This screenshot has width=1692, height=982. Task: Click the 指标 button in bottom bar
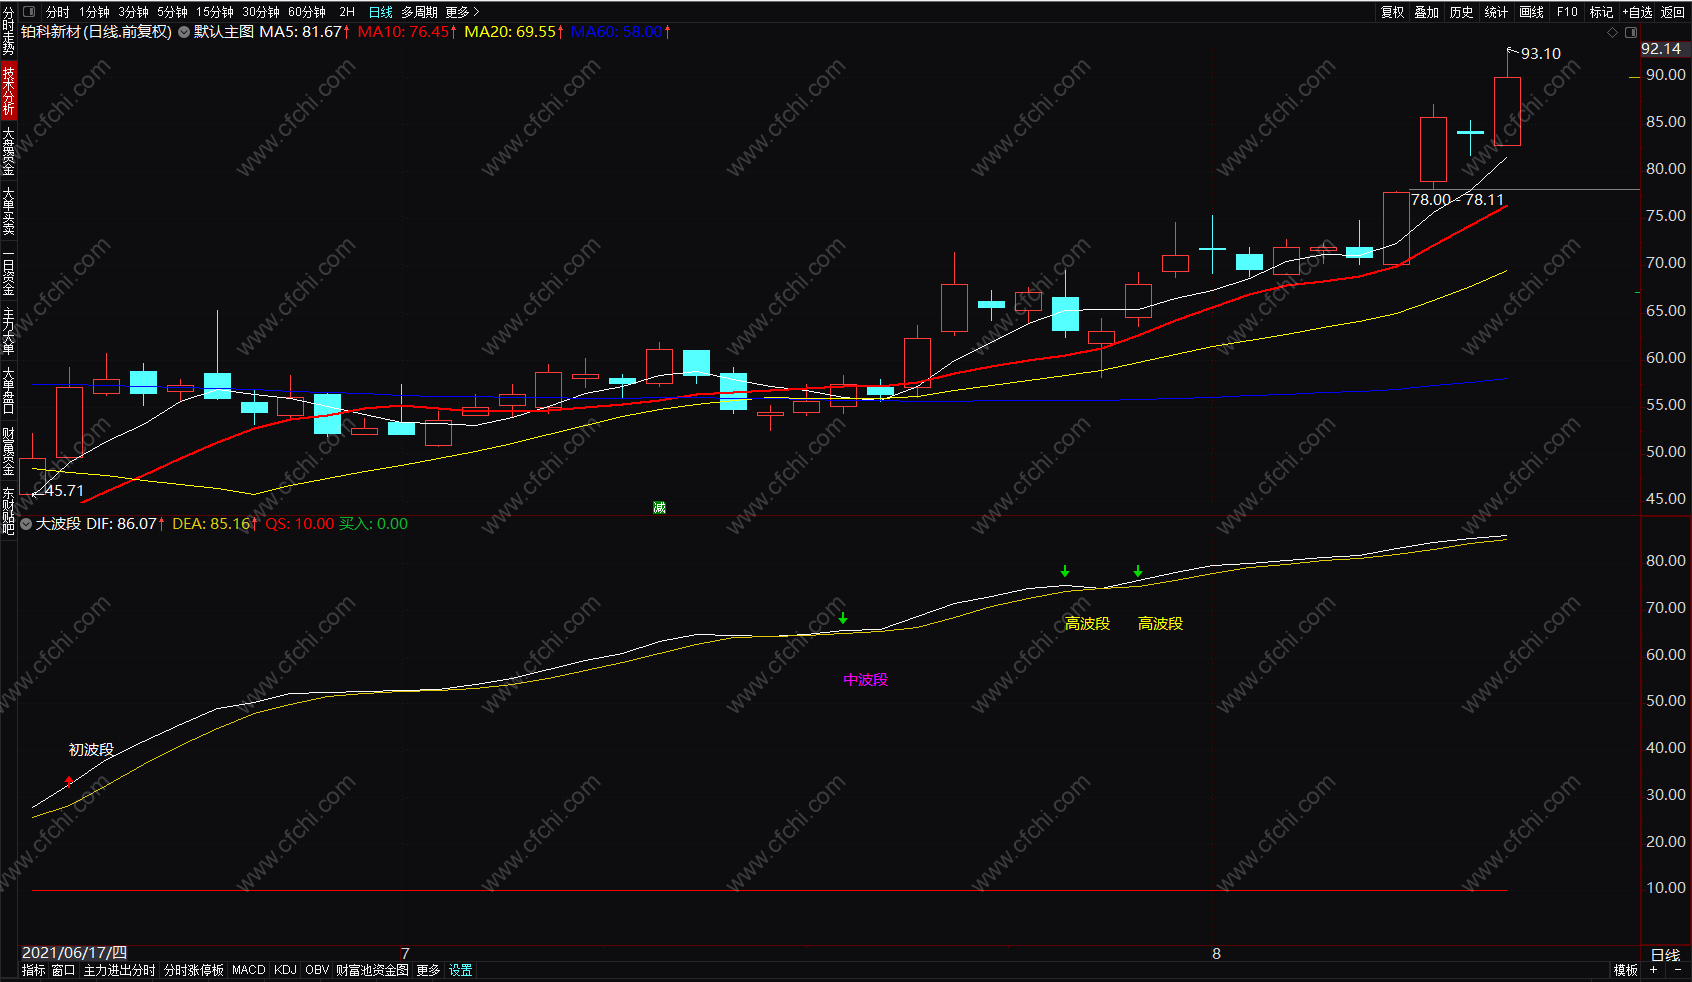(33, 970)
